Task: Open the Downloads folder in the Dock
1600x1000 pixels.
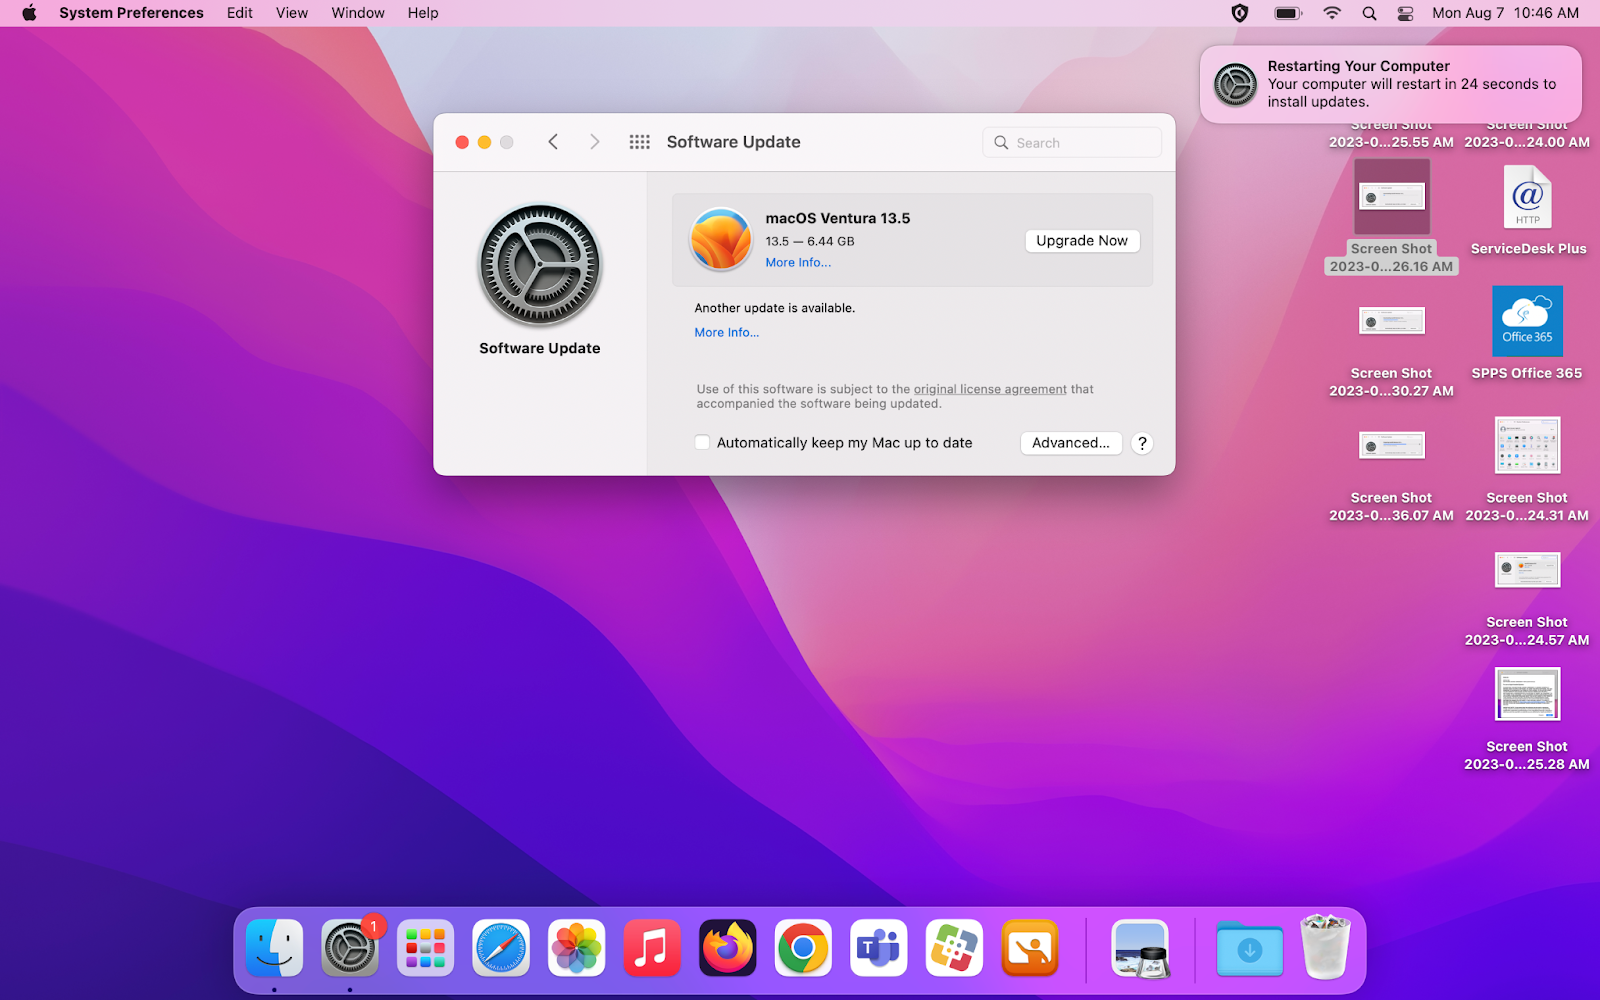Action: pos(1250,948)
